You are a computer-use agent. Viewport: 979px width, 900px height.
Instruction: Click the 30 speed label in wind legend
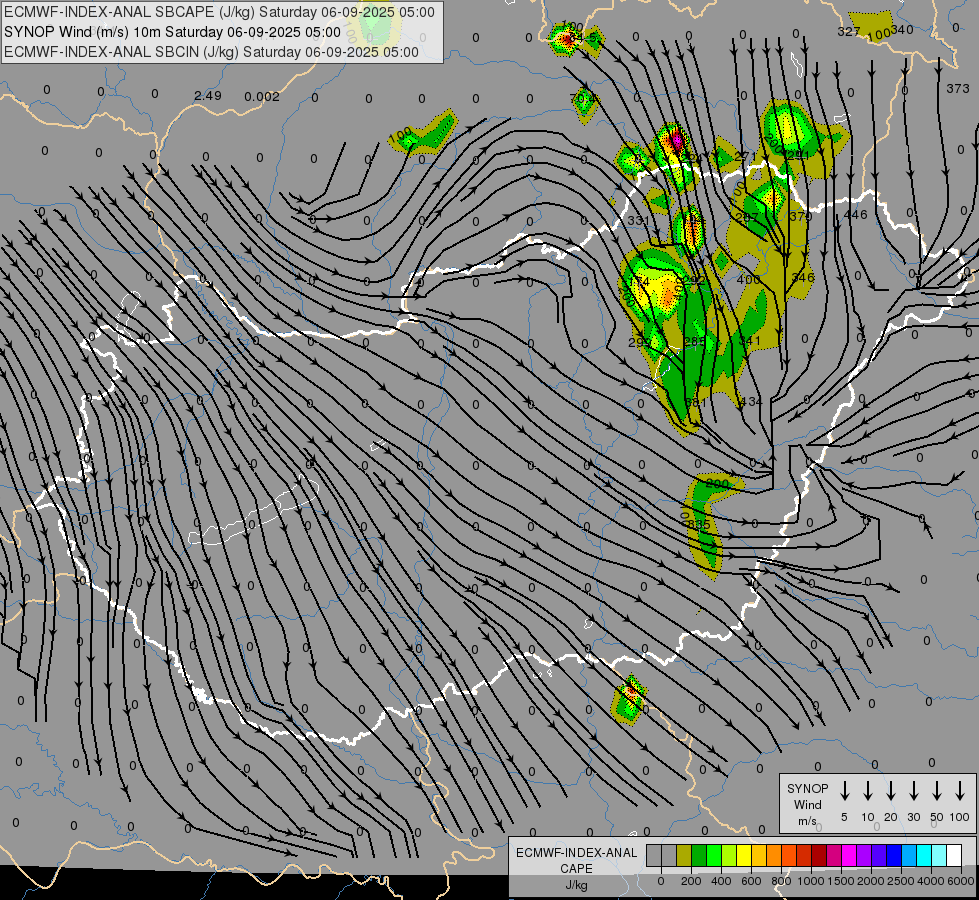point(913,817)
